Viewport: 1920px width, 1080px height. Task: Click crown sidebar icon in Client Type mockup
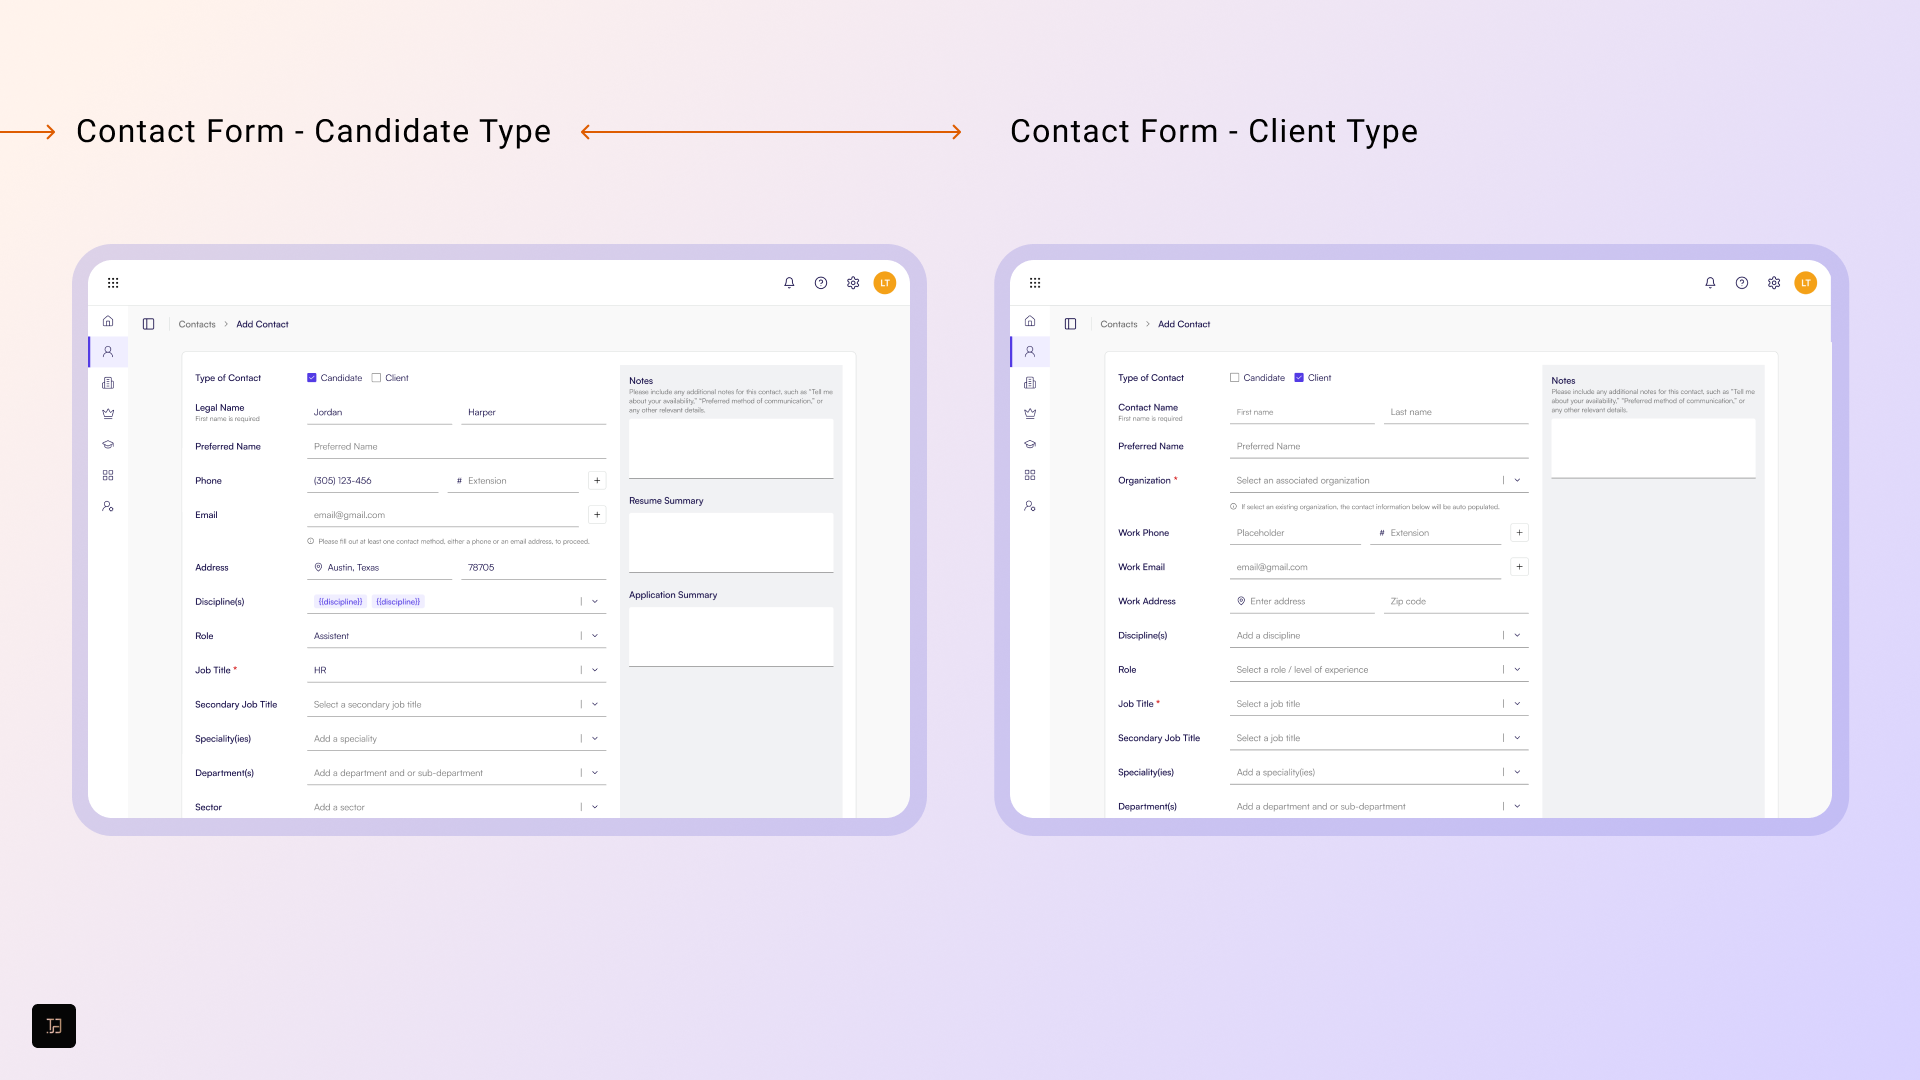[1030, 413]
